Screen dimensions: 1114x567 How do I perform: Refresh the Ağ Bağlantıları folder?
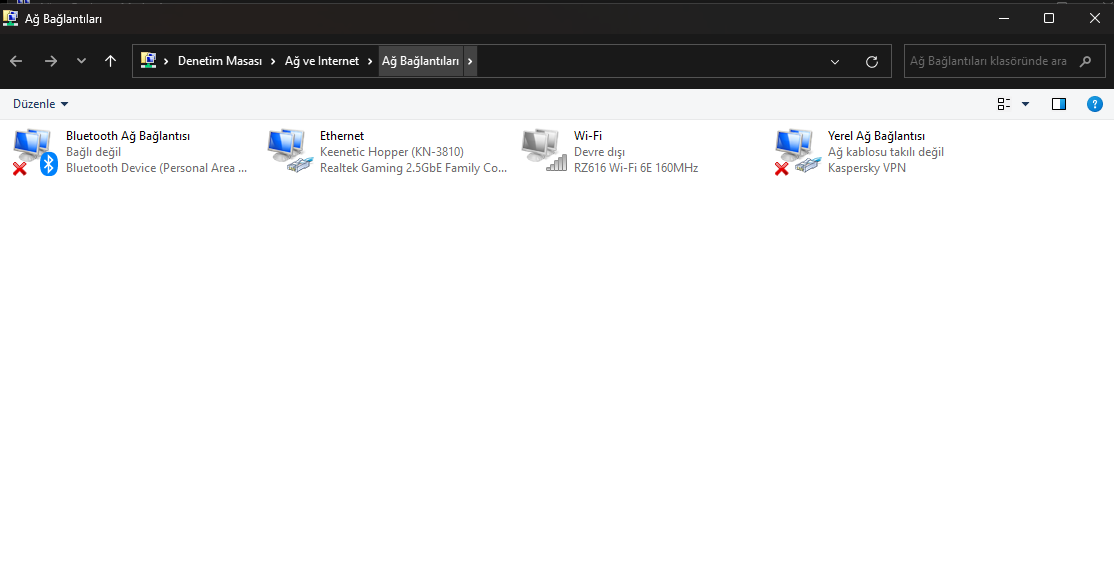(x=872, y=62)
